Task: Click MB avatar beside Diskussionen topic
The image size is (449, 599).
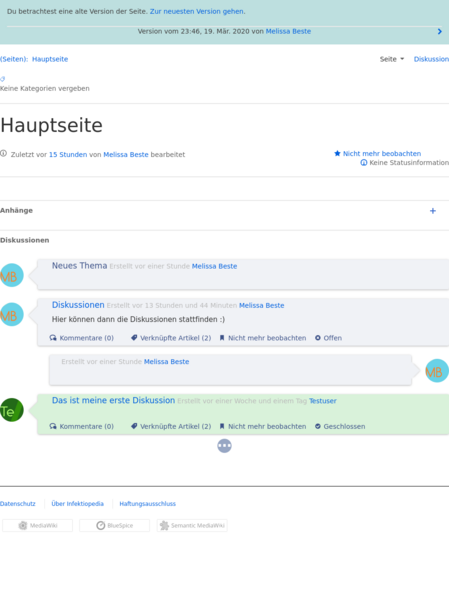Action: pyautogui.click(x=12, y=314)
